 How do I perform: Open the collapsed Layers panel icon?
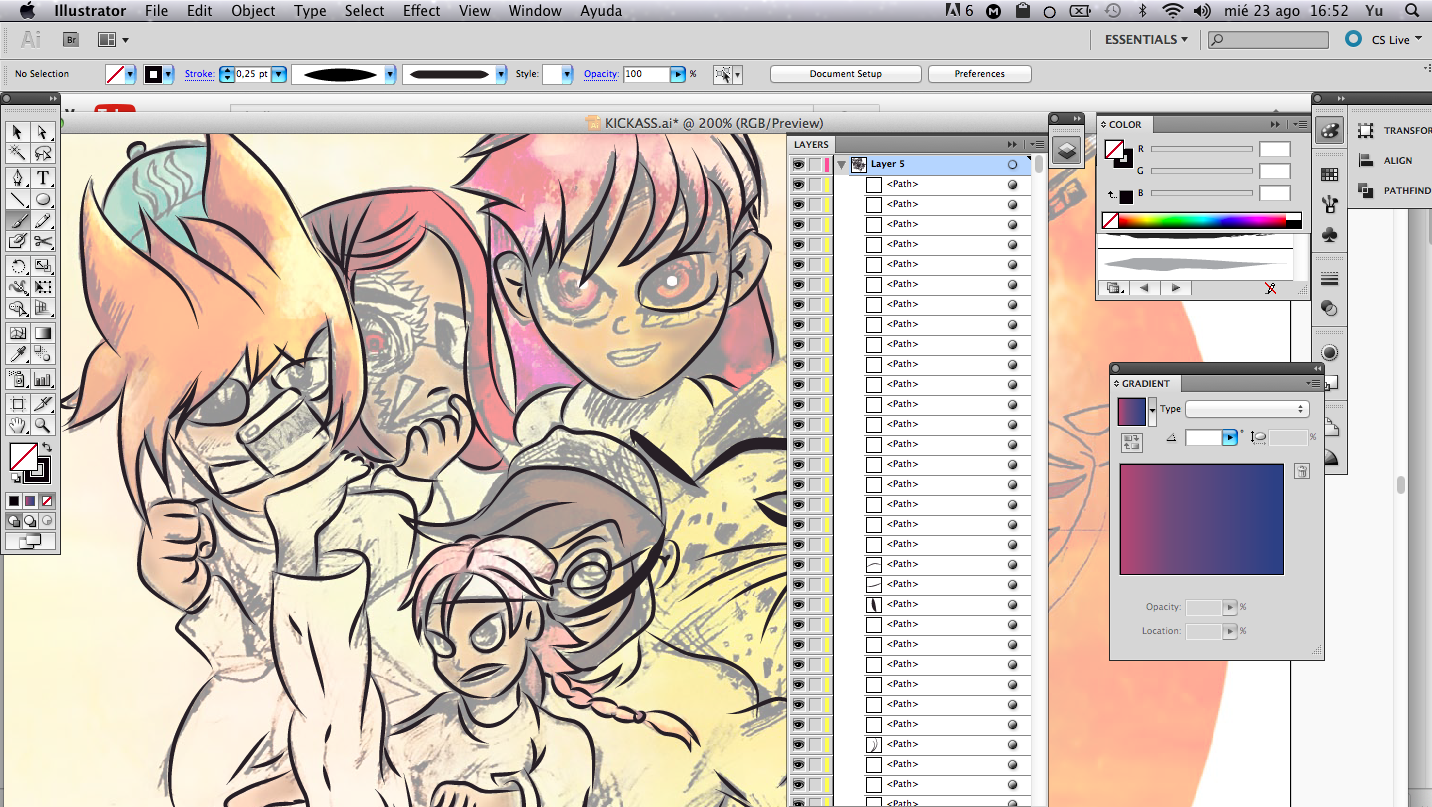point(1066,151)
